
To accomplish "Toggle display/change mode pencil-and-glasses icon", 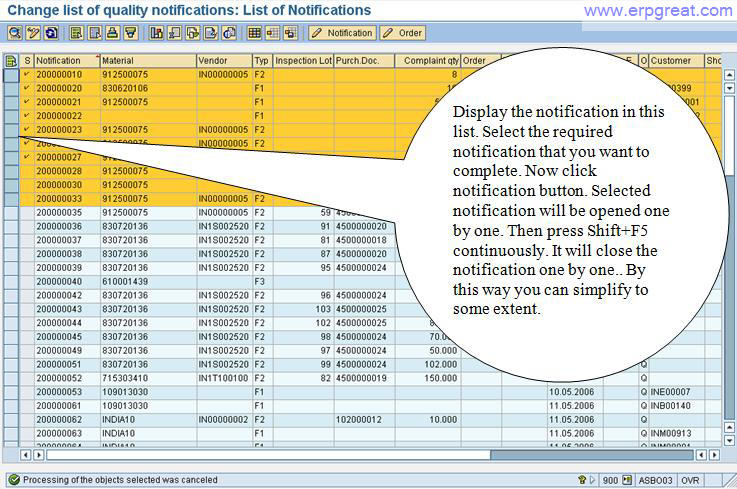I will tap(33, 33).
